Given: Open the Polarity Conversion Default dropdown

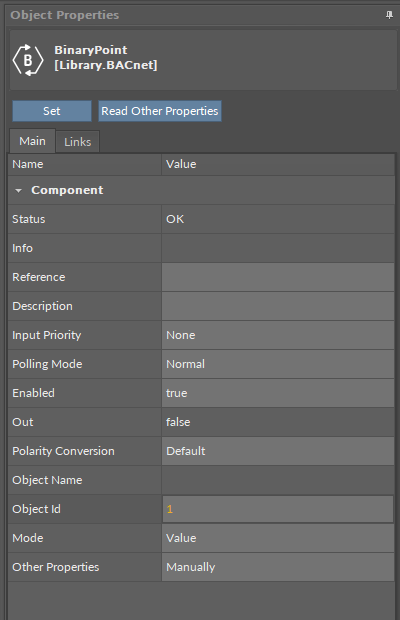Looking at the screenshot, I should (278, 451).
